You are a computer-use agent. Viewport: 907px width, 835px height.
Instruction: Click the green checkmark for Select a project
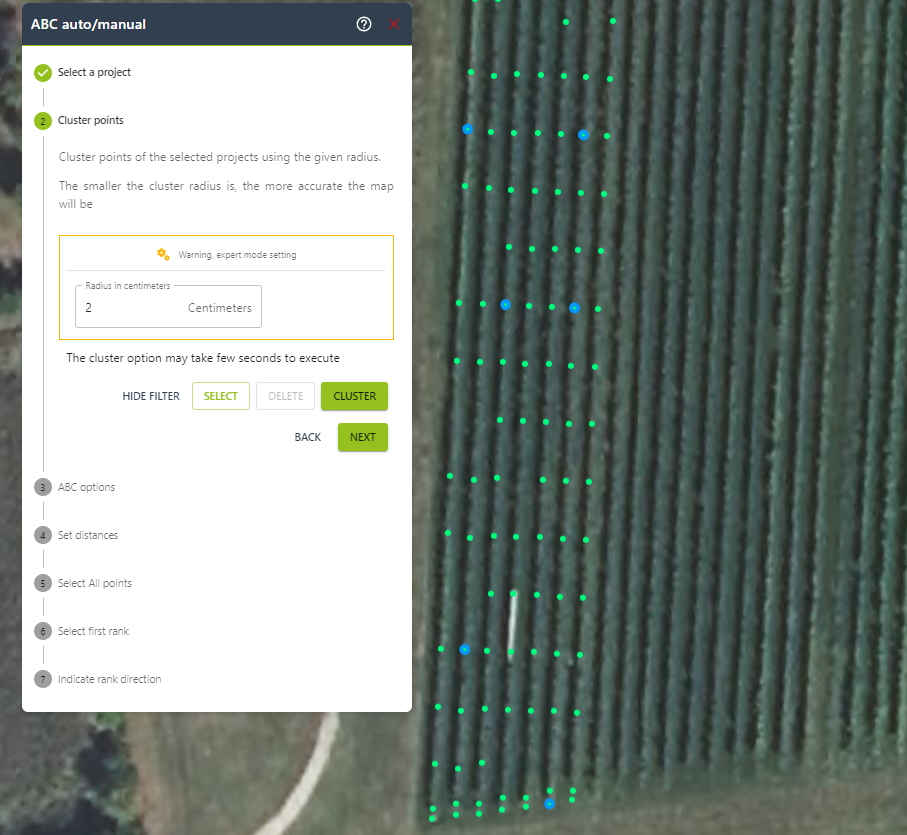tap(43, 73)
